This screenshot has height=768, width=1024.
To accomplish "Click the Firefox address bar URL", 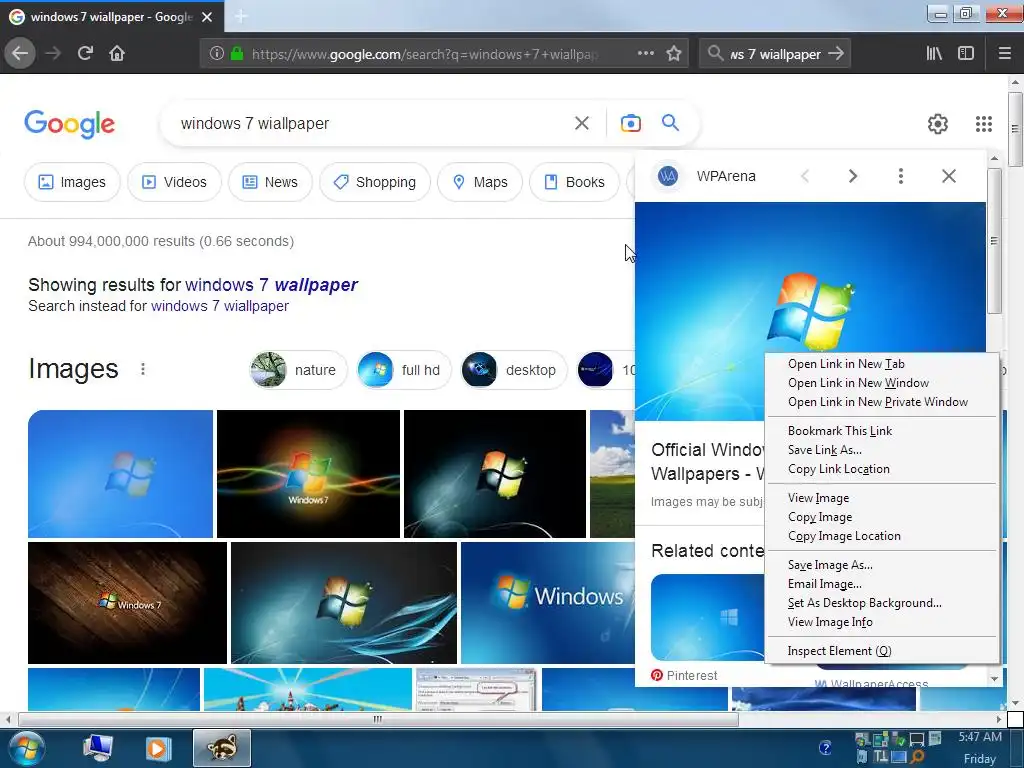I will 424,54.
